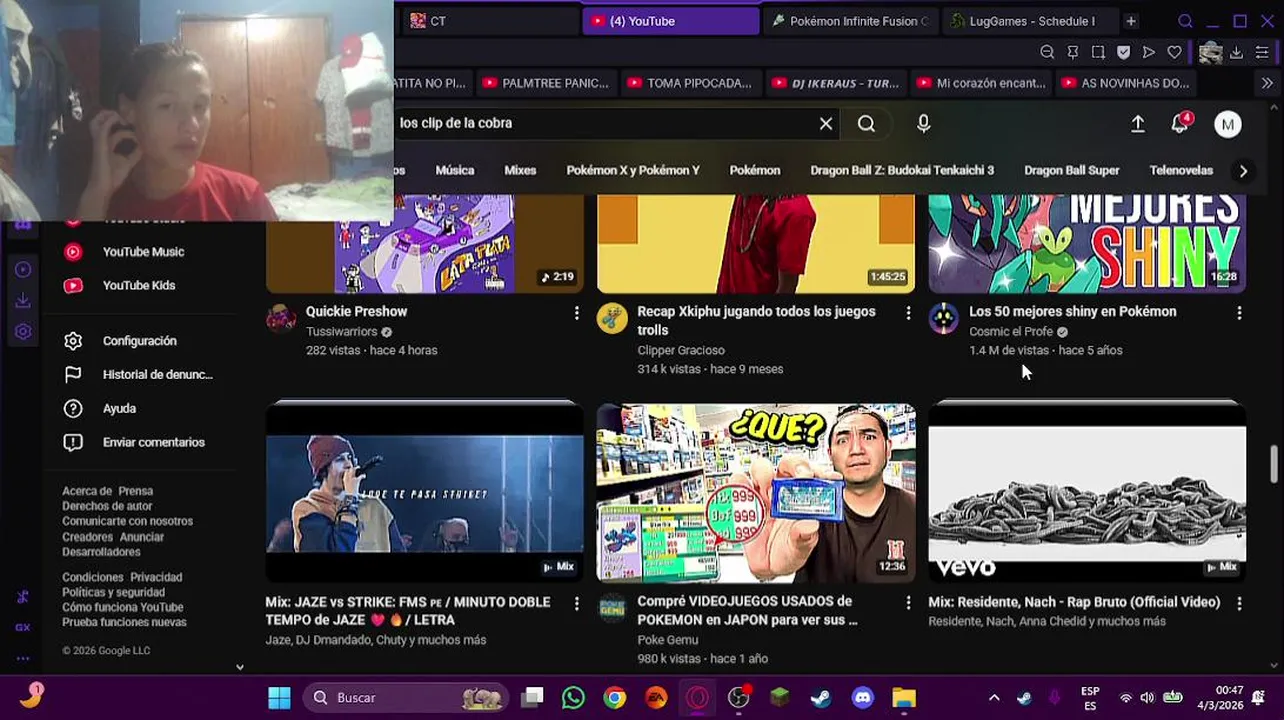The image size is (1284, 720).
Task: Open the Mi corazón encant... bookmark
Action: (x=981, y=83)
